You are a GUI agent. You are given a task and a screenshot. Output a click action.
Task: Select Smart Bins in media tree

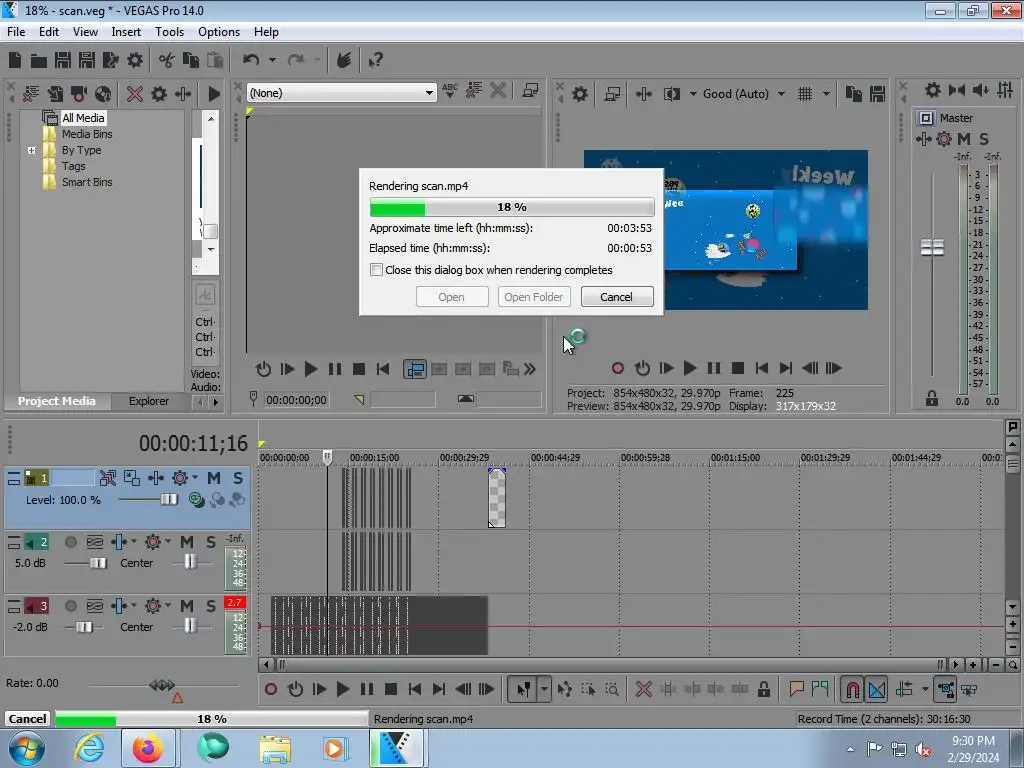87,182
